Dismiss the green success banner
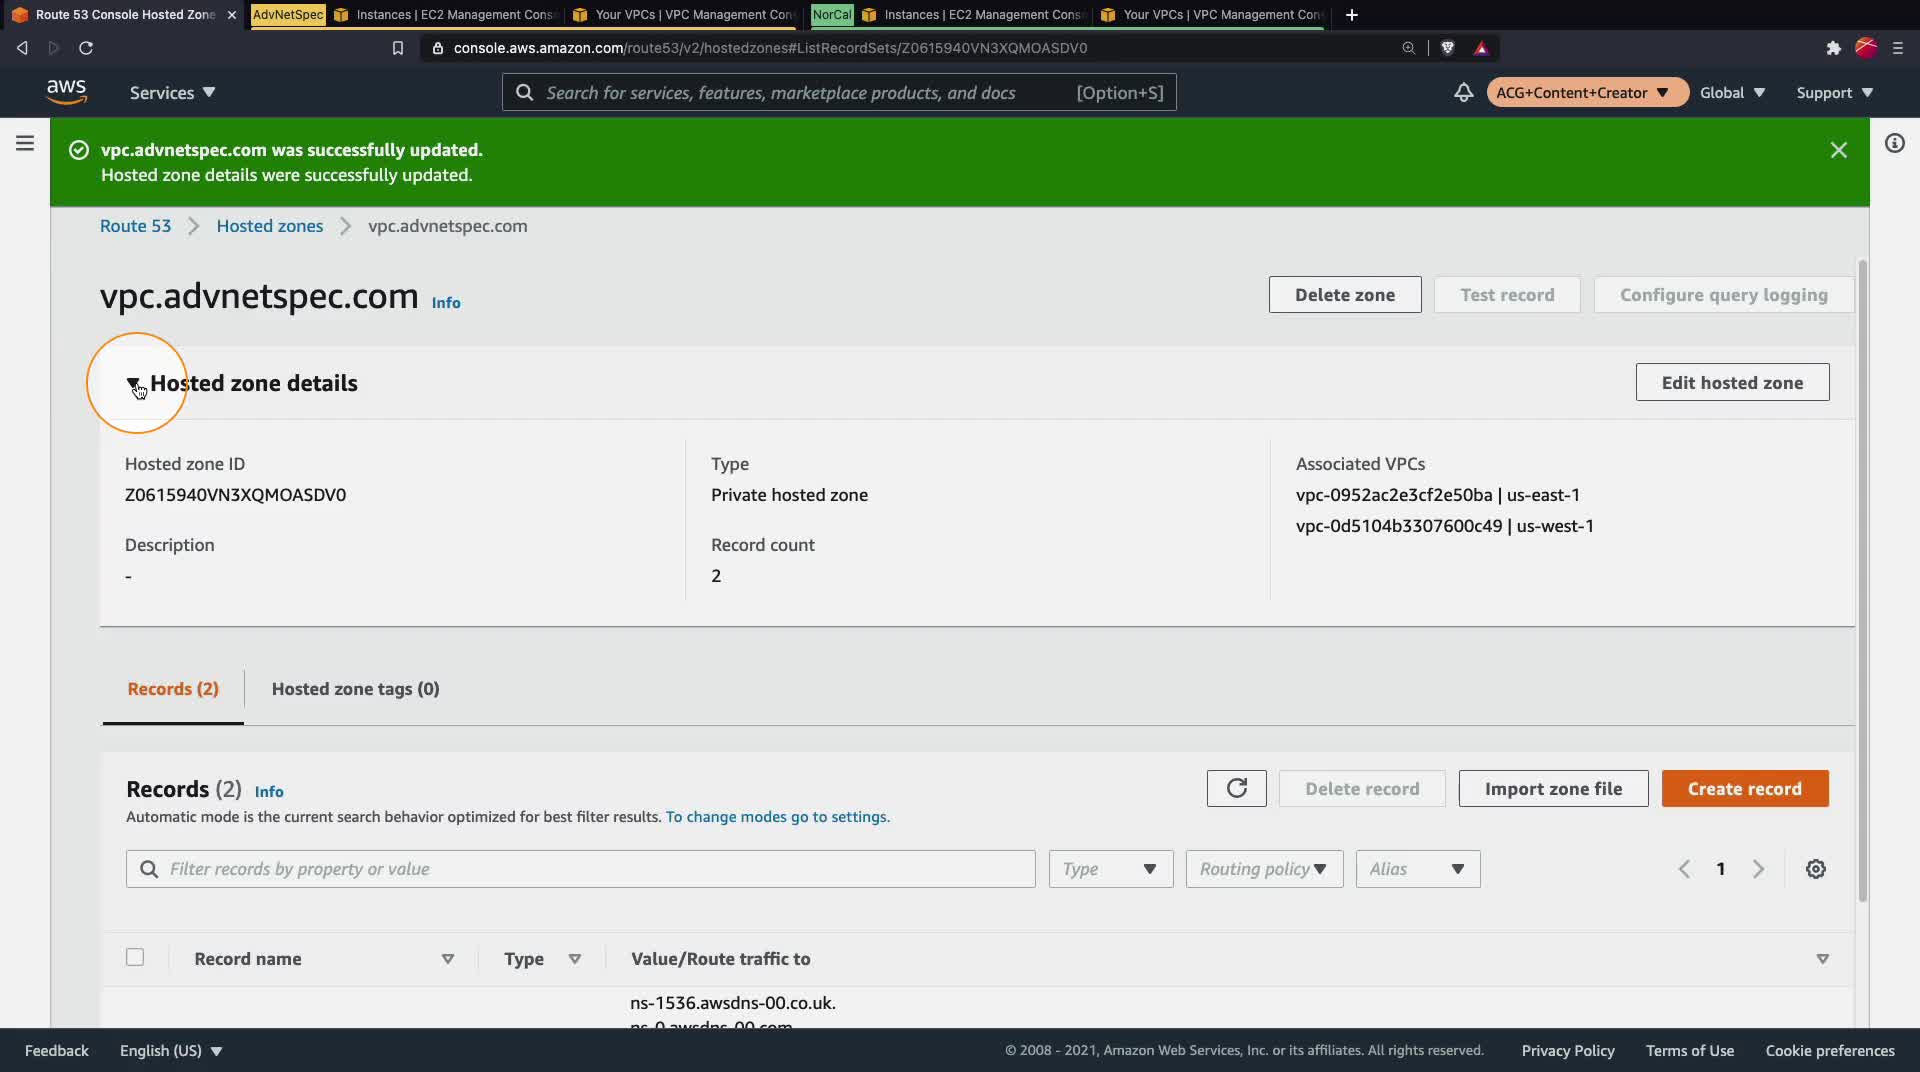1920x1072 pixels. click(x=1838, y=150)
